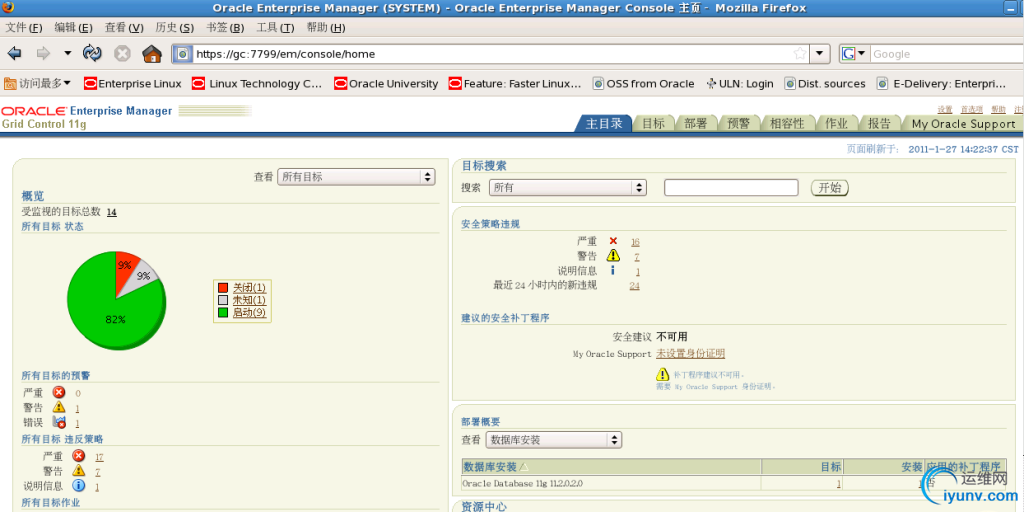This screenshot has width=1024, height=512.
Task: Open the back/forward history dropdown arrow
Action: (67, 54)
